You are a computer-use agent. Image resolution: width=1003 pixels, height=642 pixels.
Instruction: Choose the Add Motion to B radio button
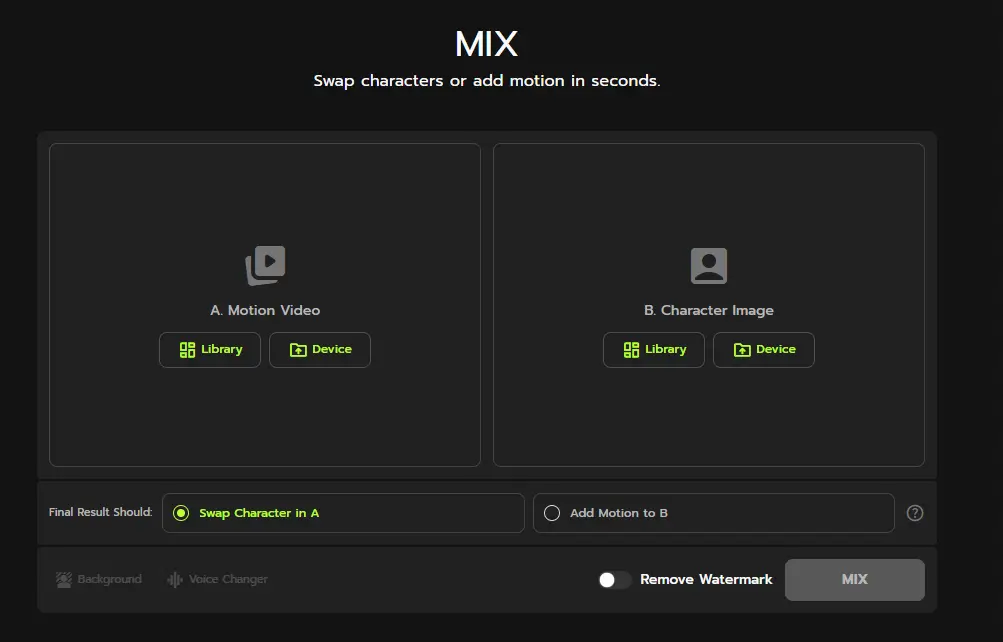(552, 513)
